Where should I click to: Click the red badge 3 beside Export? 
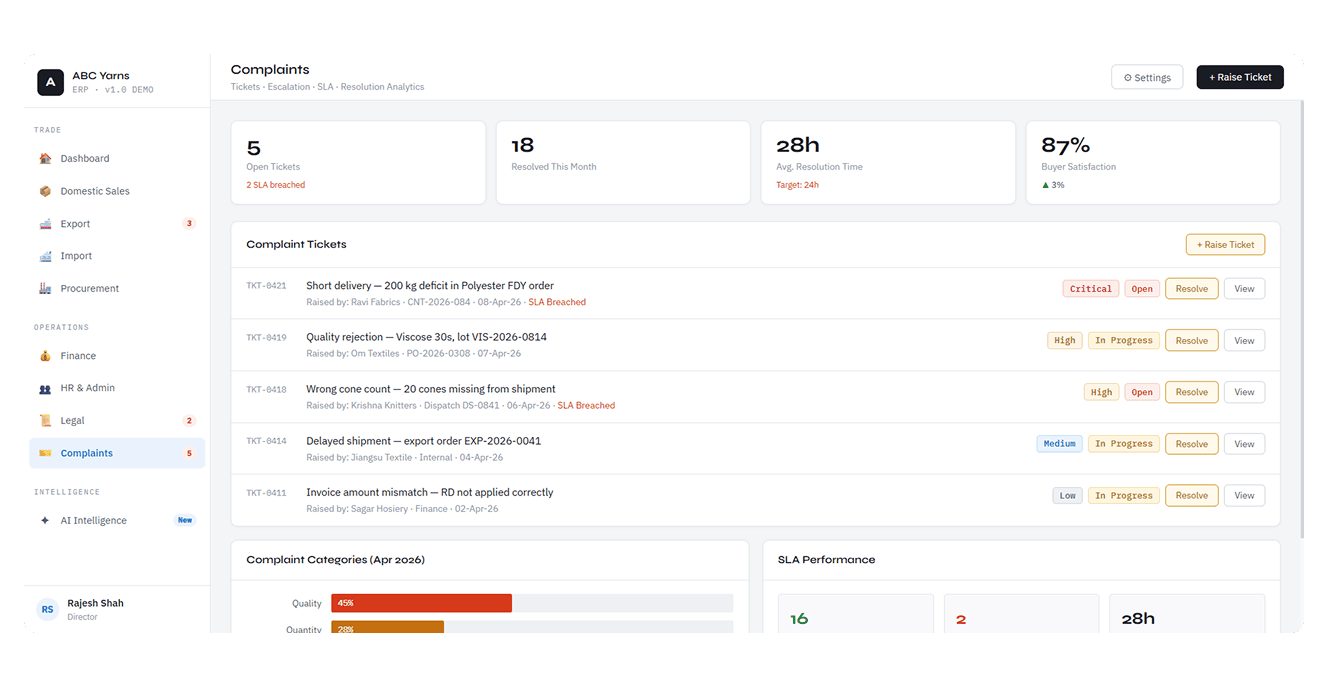point(189,224)
